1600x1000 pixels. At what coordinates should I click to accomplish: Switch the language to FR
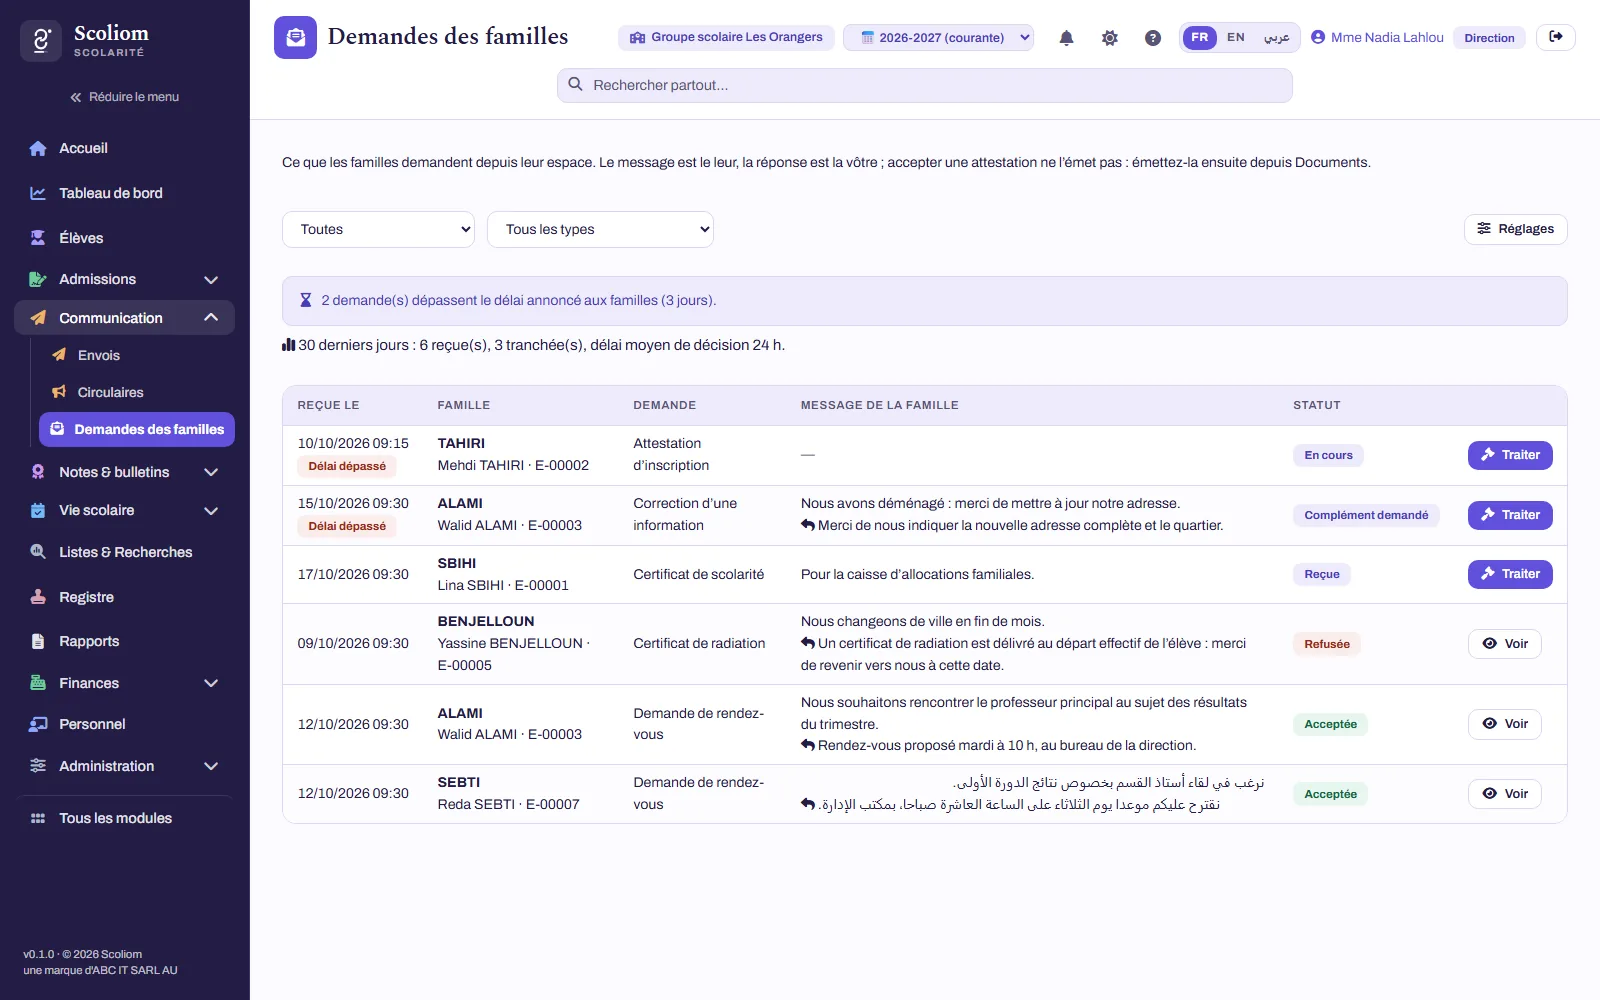pos(1199,37)
